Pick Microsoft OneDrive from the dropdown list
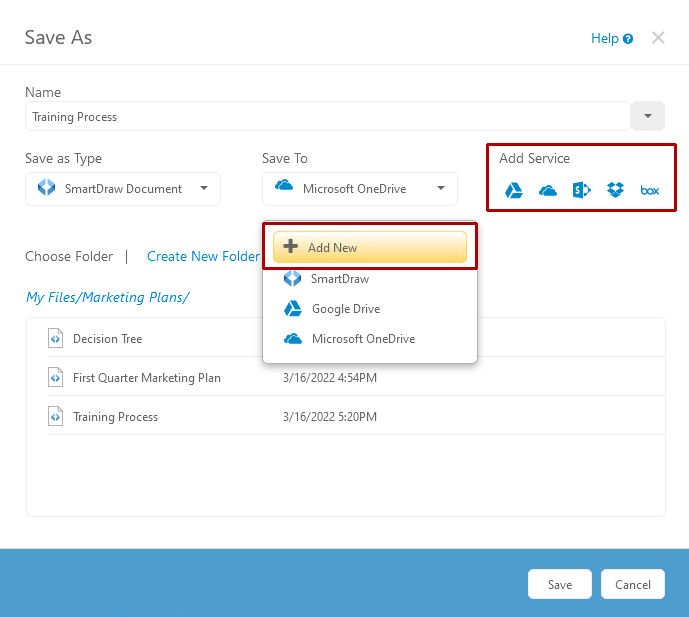This screenshot has width=689, height=617. tap(362, 339)
